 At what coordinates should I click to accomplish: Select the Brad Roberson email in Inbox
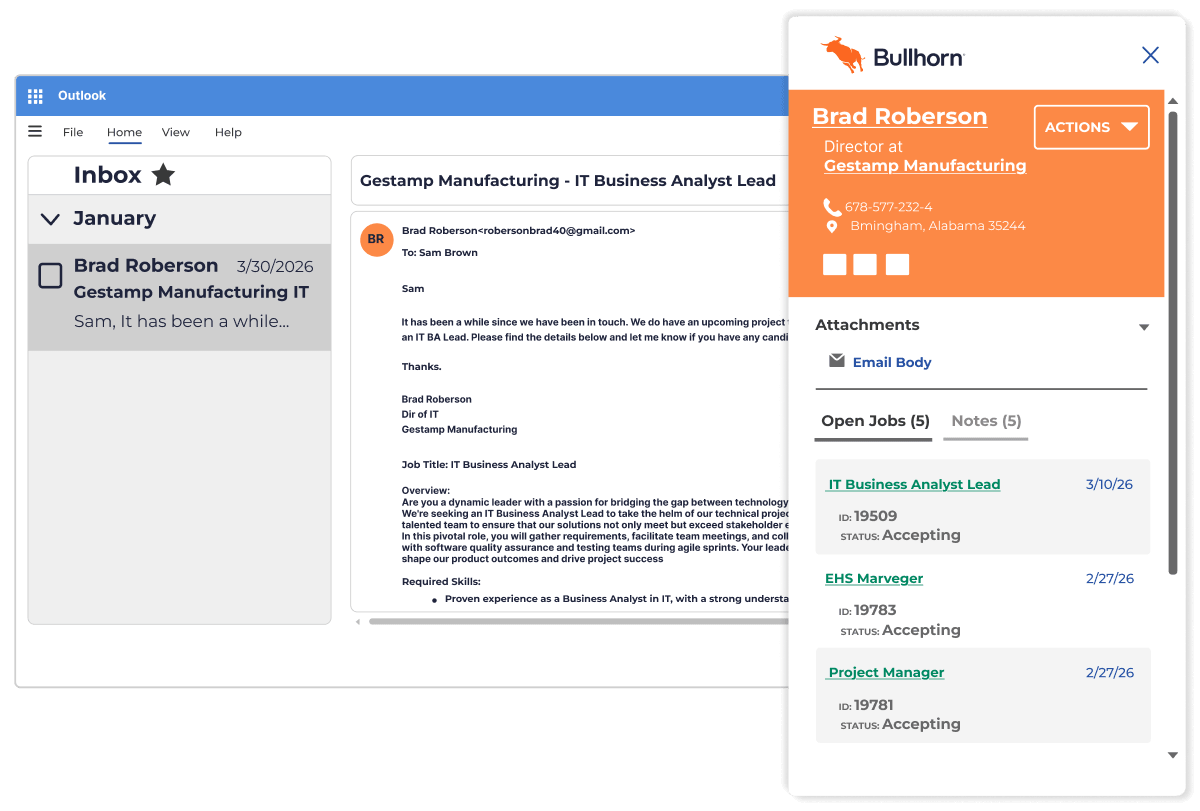tap(179, 297)
